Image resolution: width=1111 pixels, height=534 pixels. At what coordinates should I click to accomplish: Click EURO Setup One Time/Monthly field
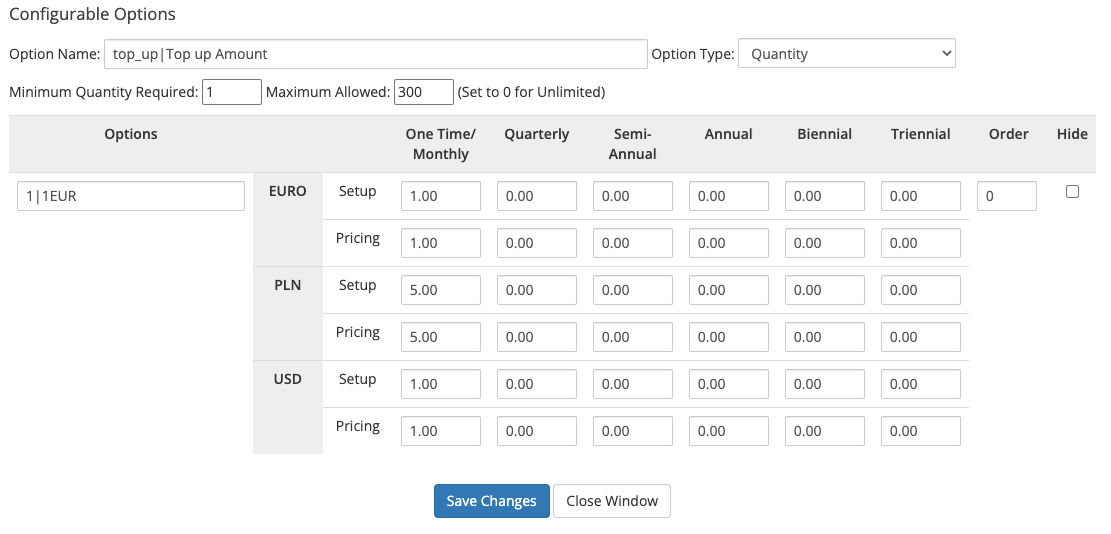[440, 196]
